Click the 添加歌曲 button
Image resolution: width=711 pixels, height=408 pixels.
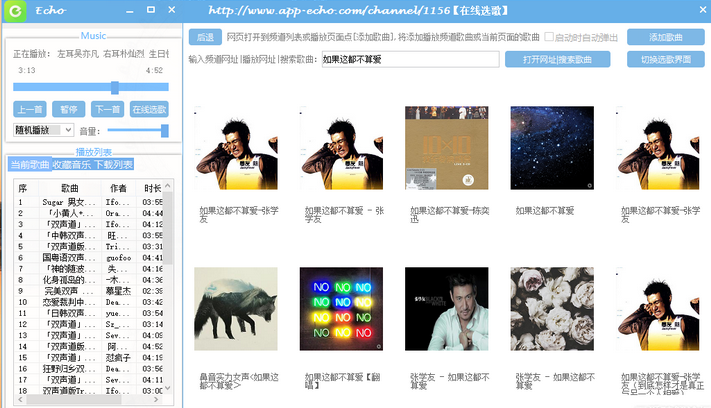click(666, 37)
